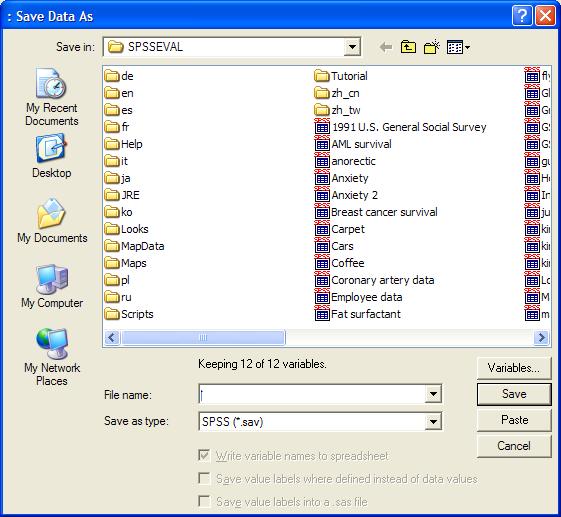This screenshot has width=561, height=517.
Task: Select the ja folder
Action: 118,178
